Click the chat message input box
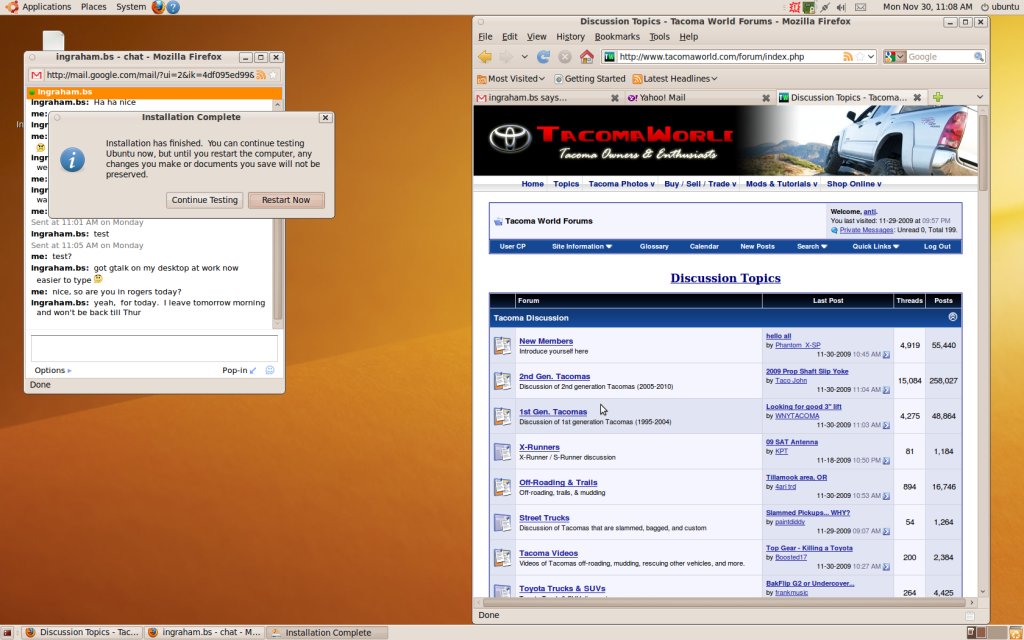Screen dimensions: 1024x640 (x=154, y=348)
